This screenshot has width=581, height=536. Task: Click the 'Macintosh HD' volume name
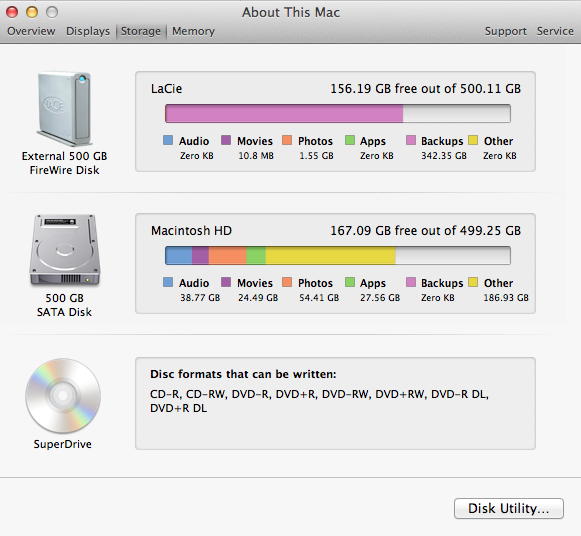(191, 231)
